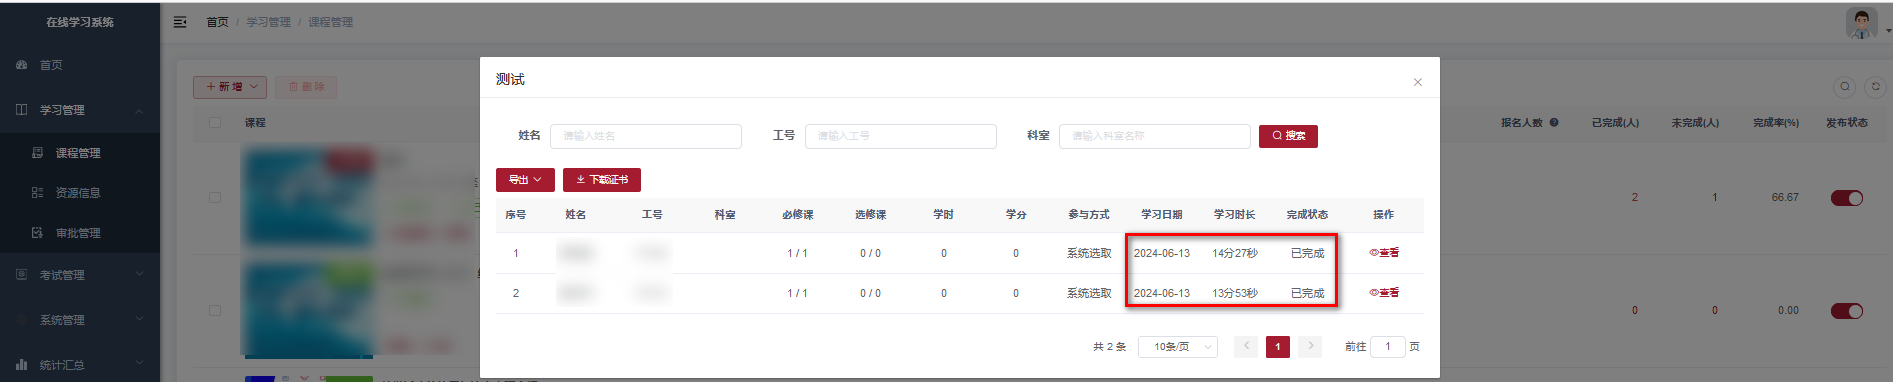Click the 报名人数 help icon

click(1554, 123)
